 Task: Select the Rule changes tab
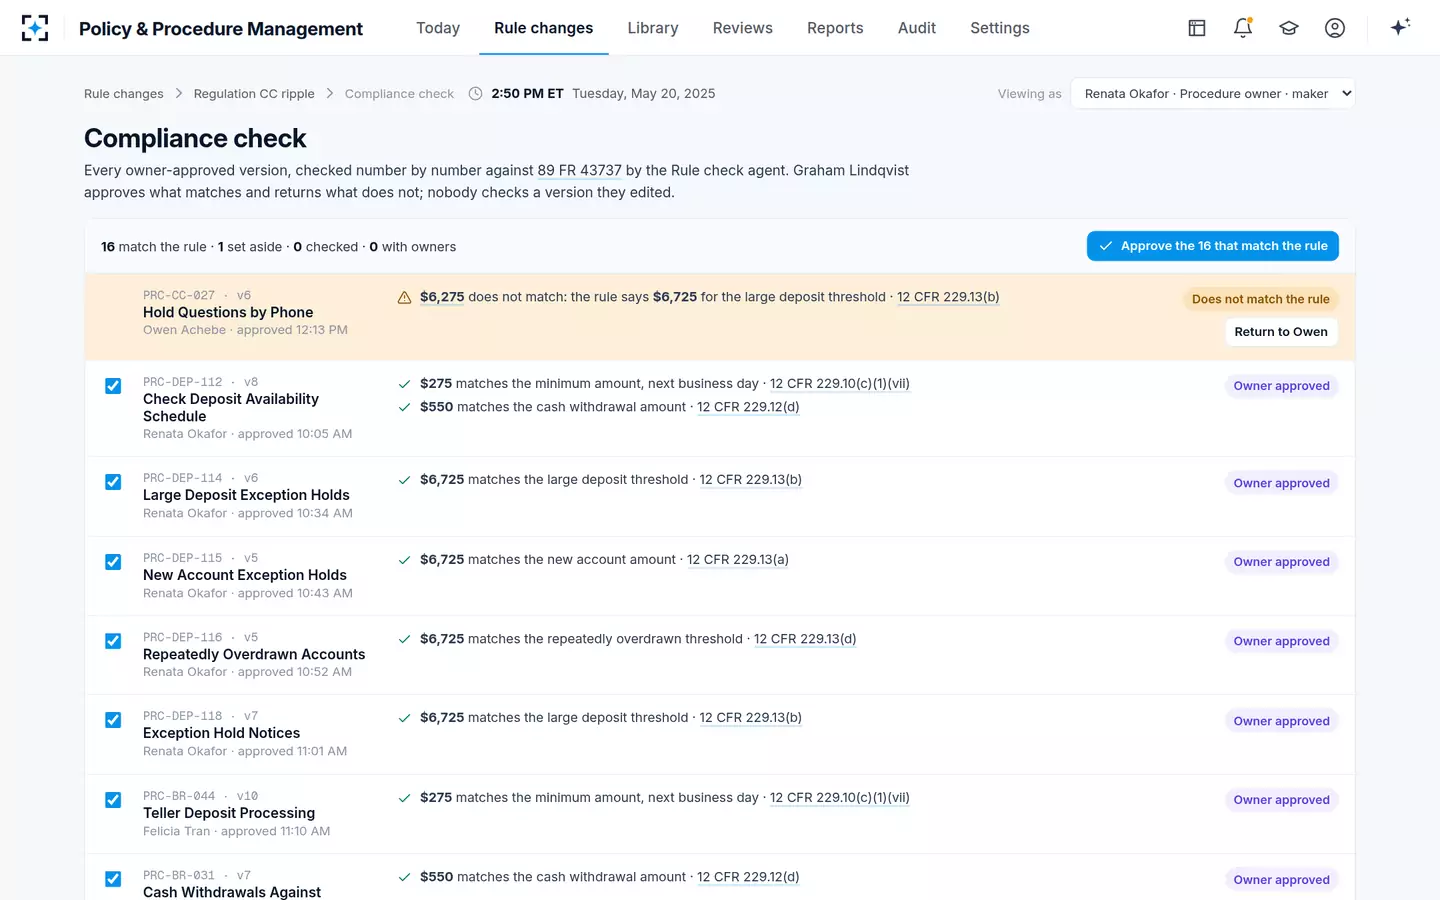pos(544,28)
